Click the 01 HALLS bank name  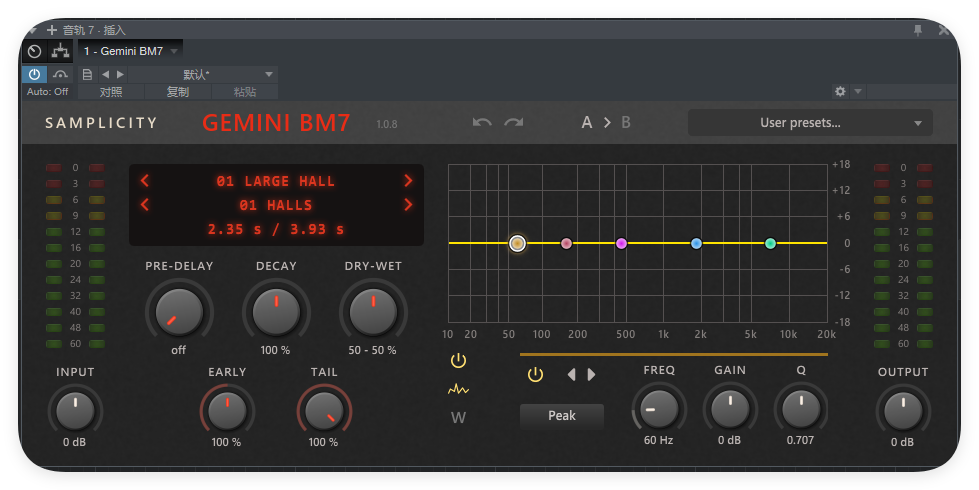click(x=275, y=205)
